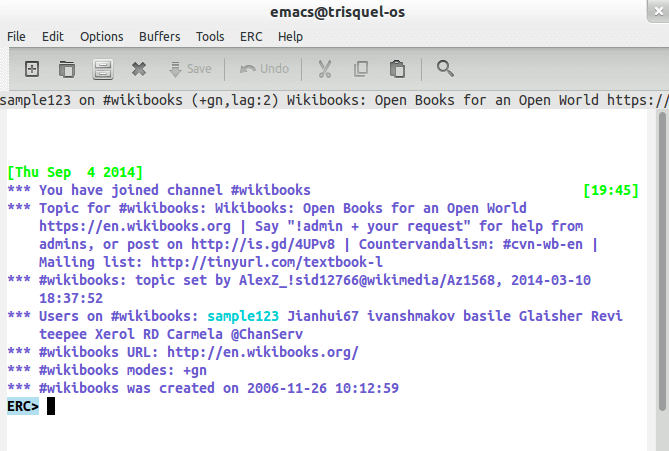
Task: Open the File menu
Action: tap(17, 36)
